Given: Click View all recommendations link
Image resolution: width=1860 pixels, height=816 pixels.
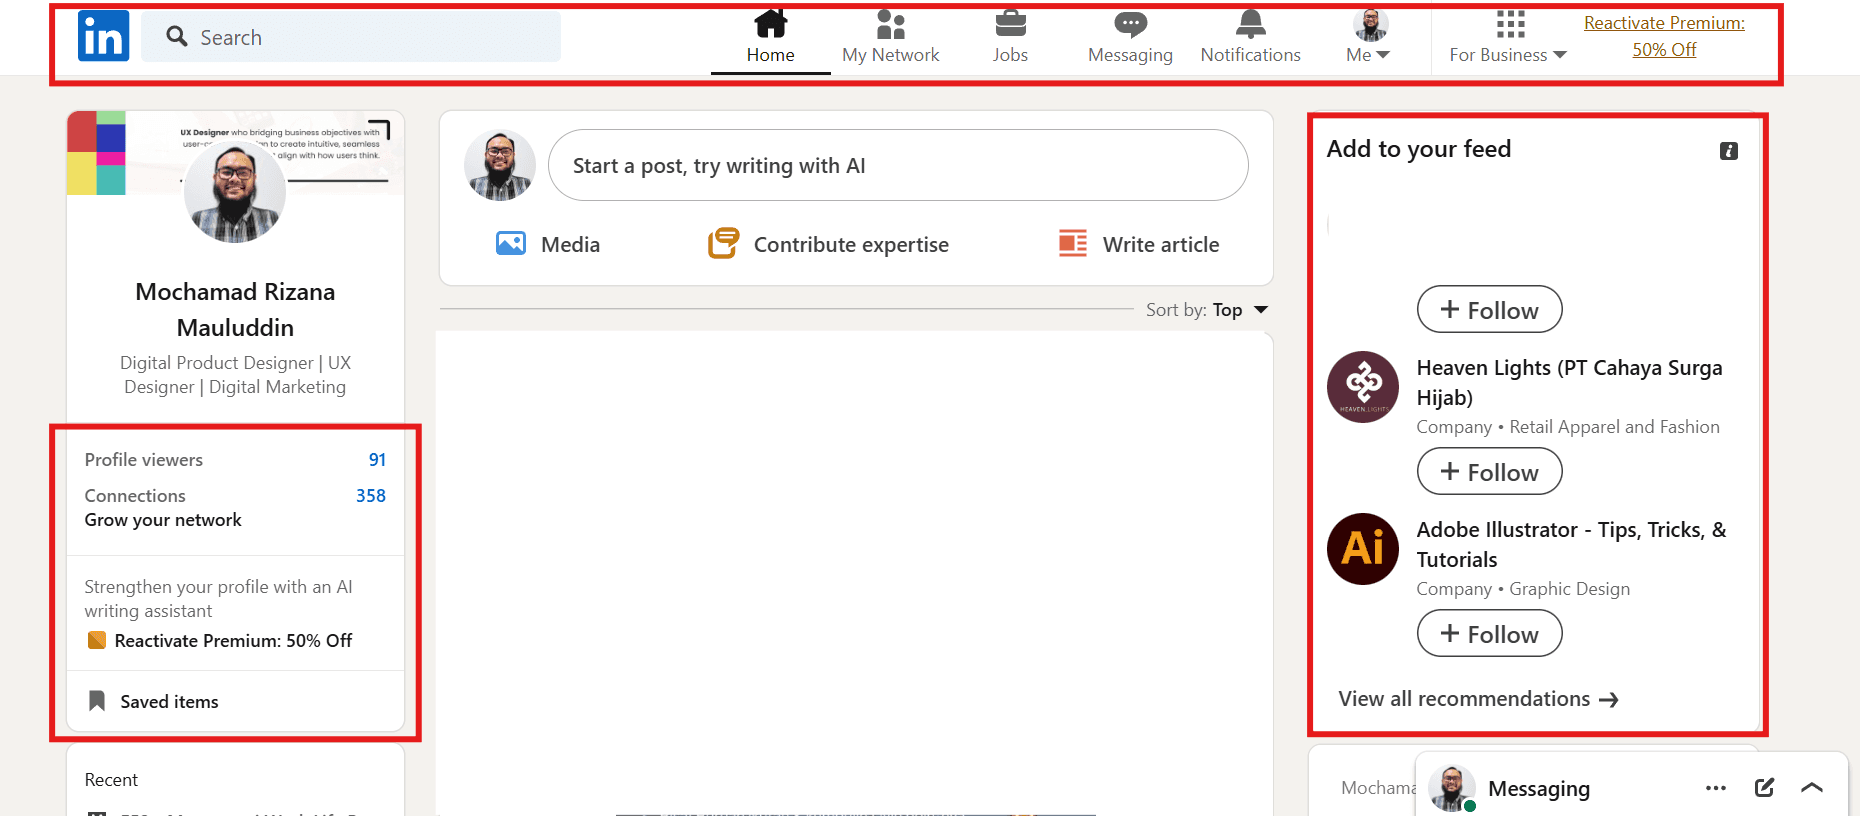Looking at the screenshot, I should tap(1478, 699).
